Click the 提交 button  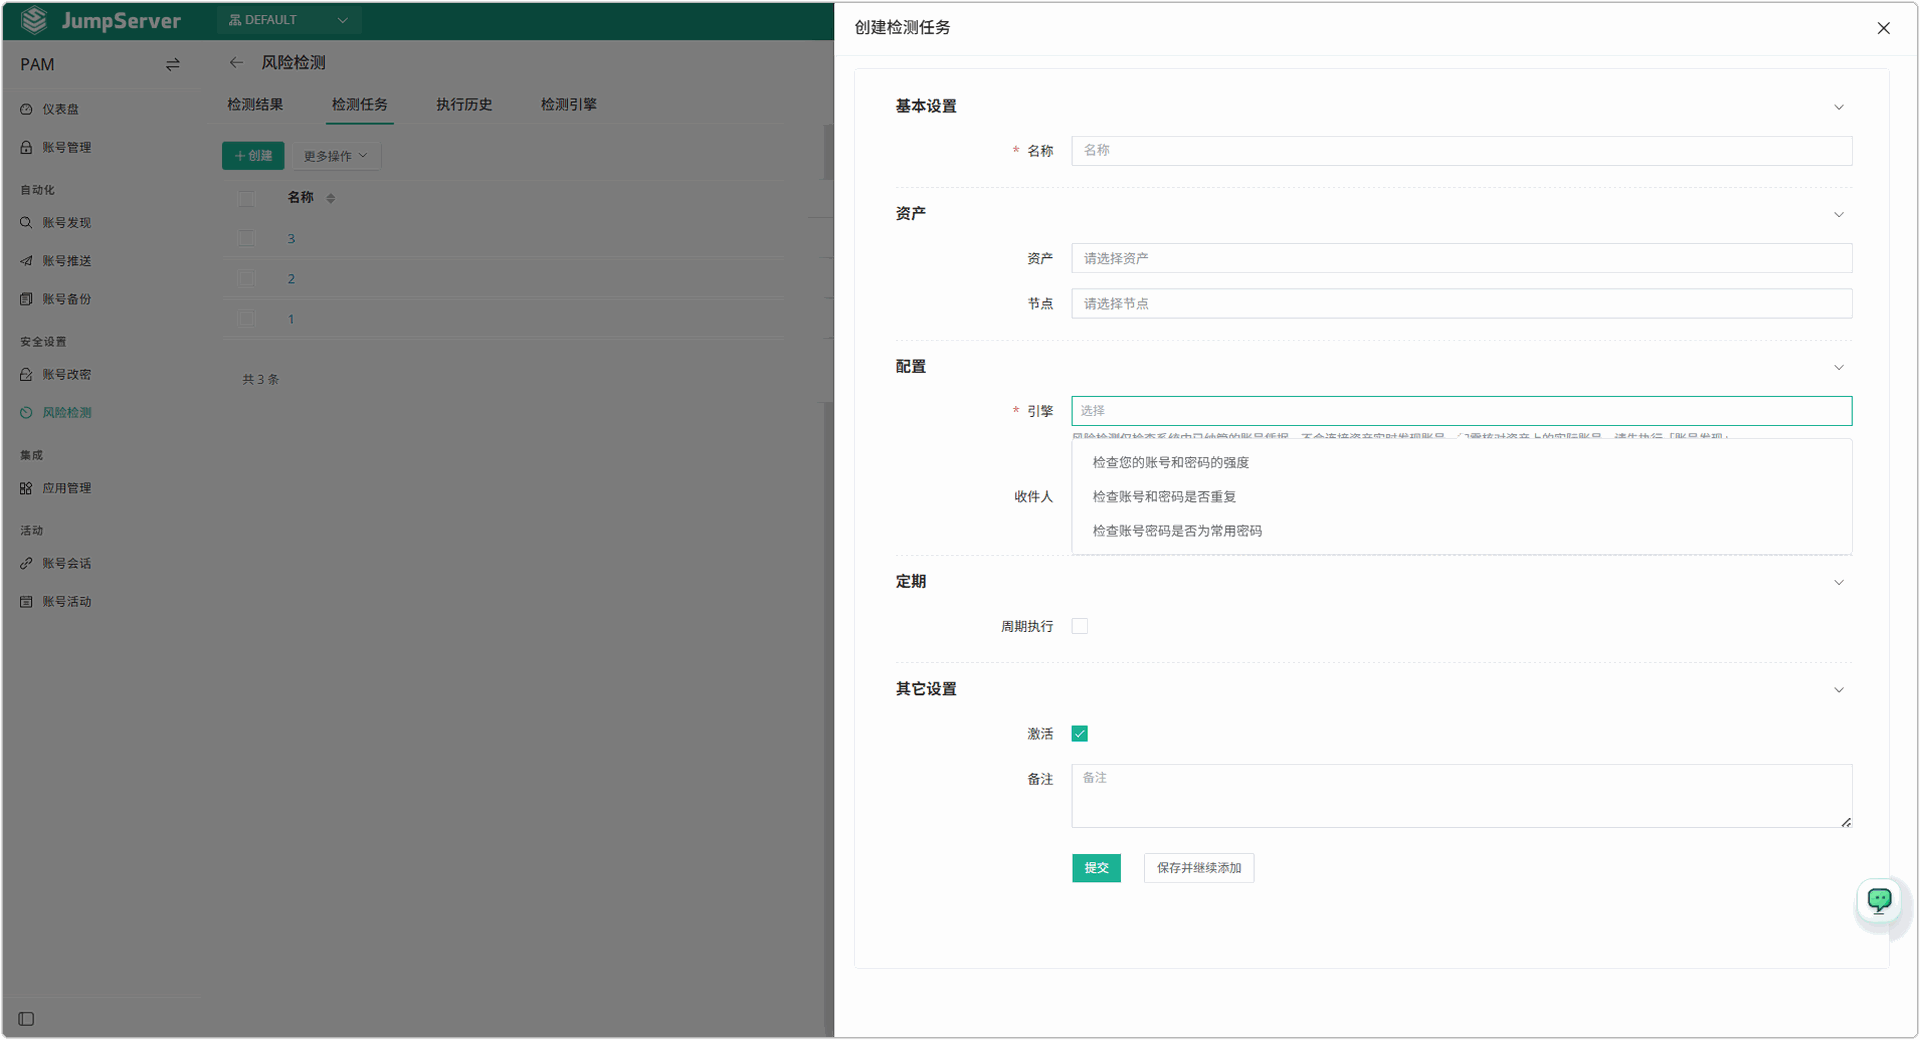[1096, 868]
